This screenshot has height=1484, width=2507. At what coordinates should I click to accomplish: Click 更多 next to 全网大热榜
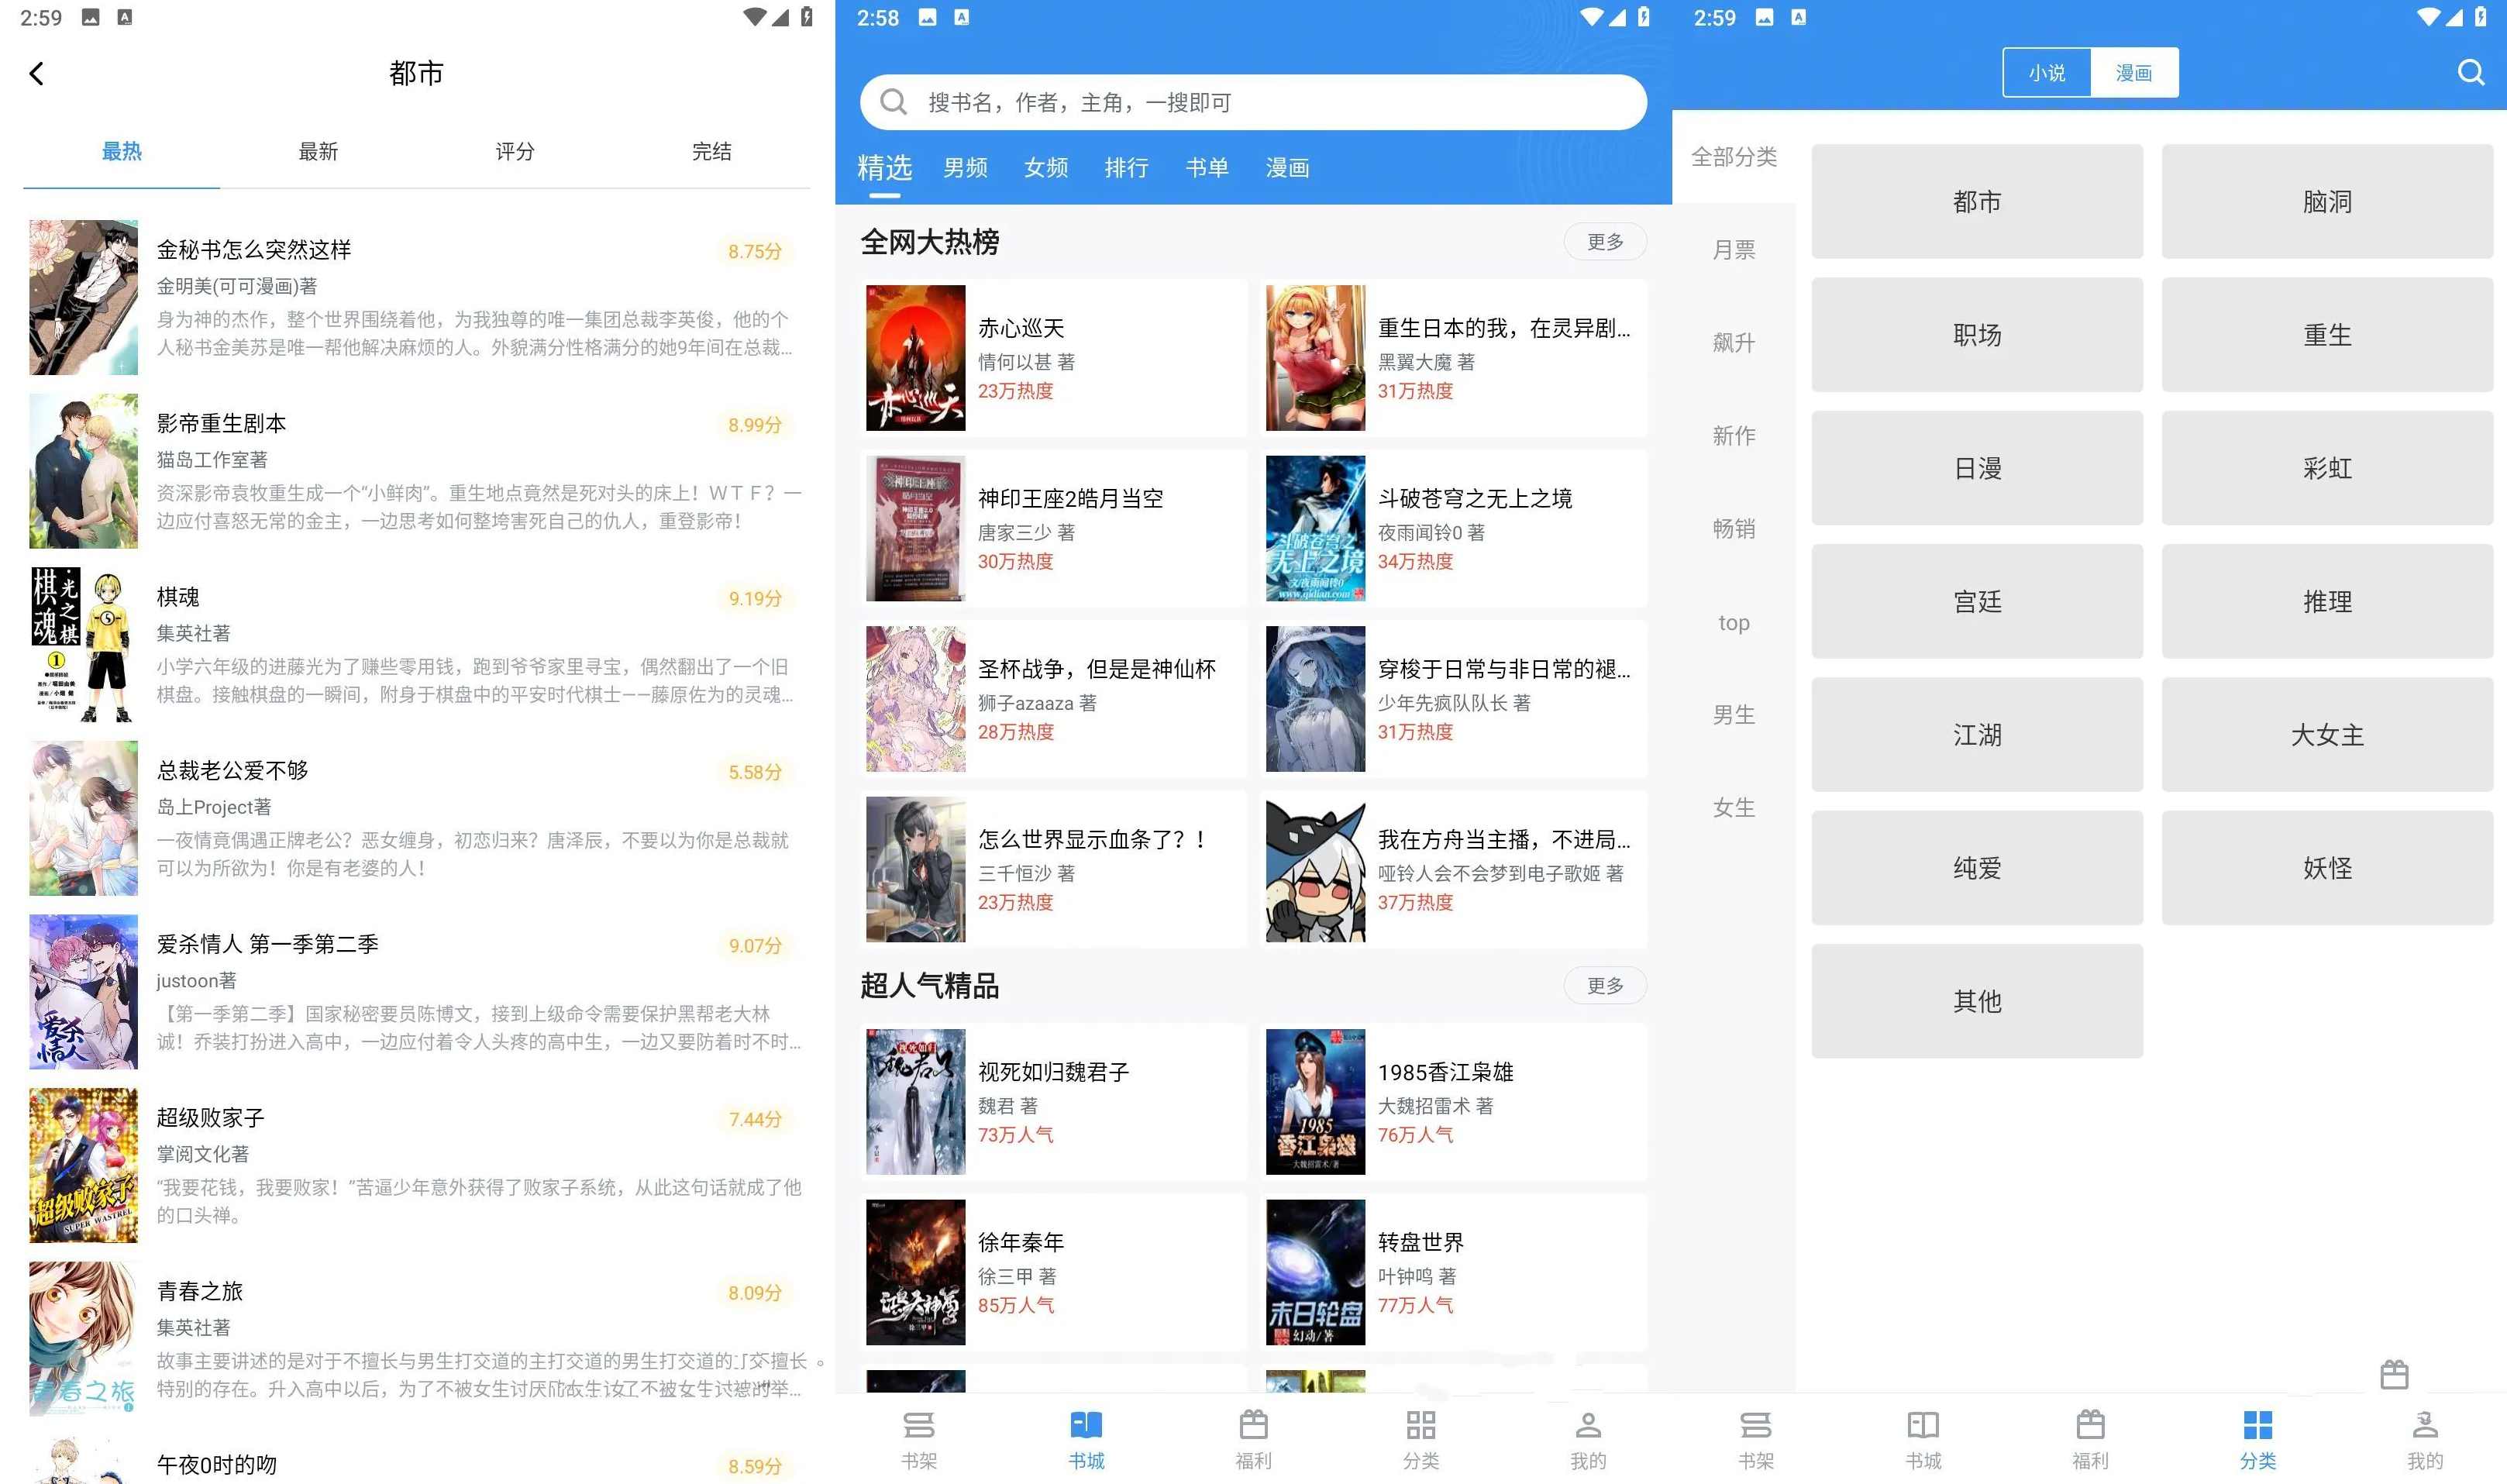tap(1605, 241)
